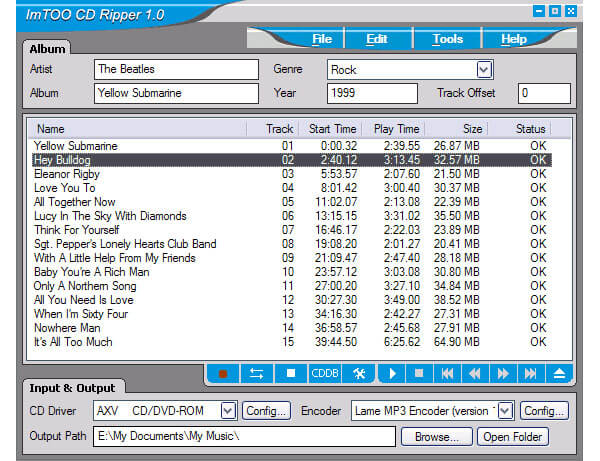The image size is (600, 461).
Task: Sort by the Play Time column header
Action: 394,129
